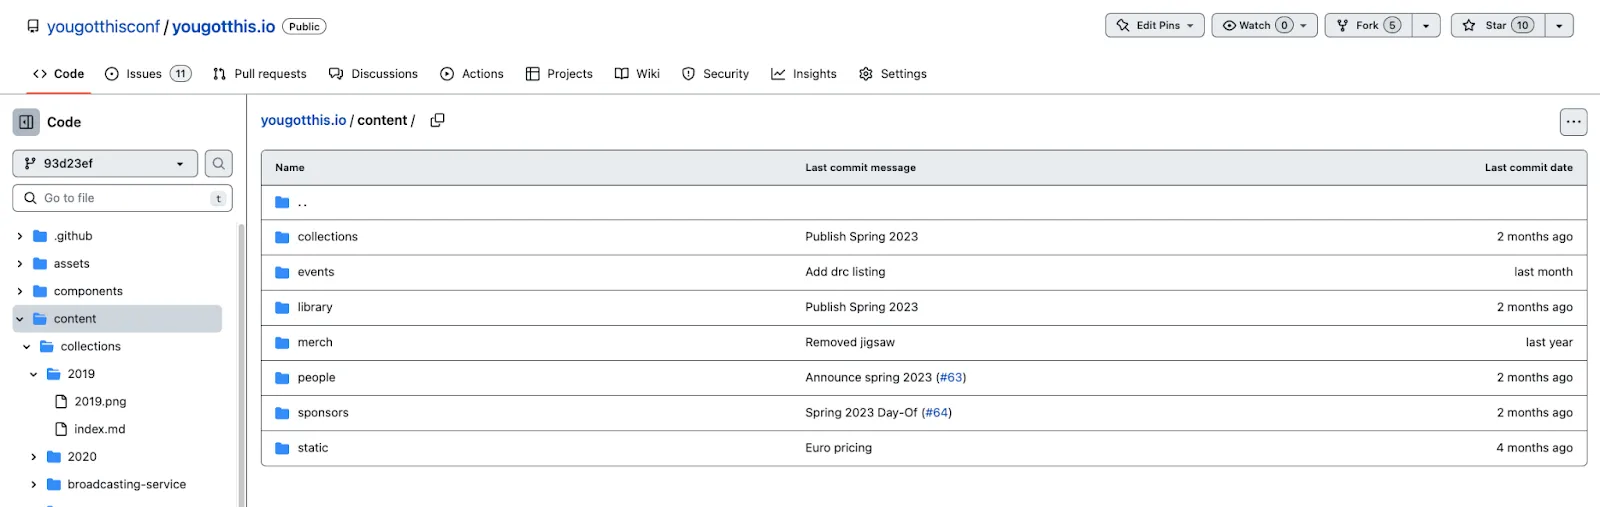Collapse the file tree side panel icon
The width and height of the screenshot is (1600, 507).
[26, 122]
